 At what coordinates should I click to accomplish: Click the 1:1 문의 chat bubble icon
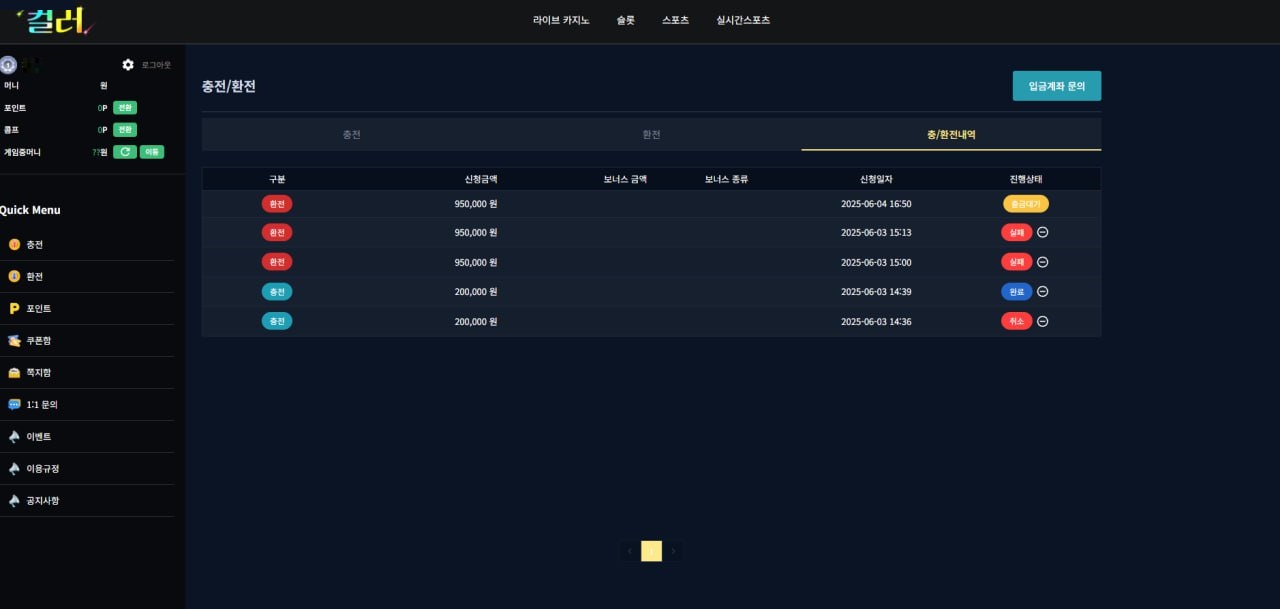click(x=14, y=404)
